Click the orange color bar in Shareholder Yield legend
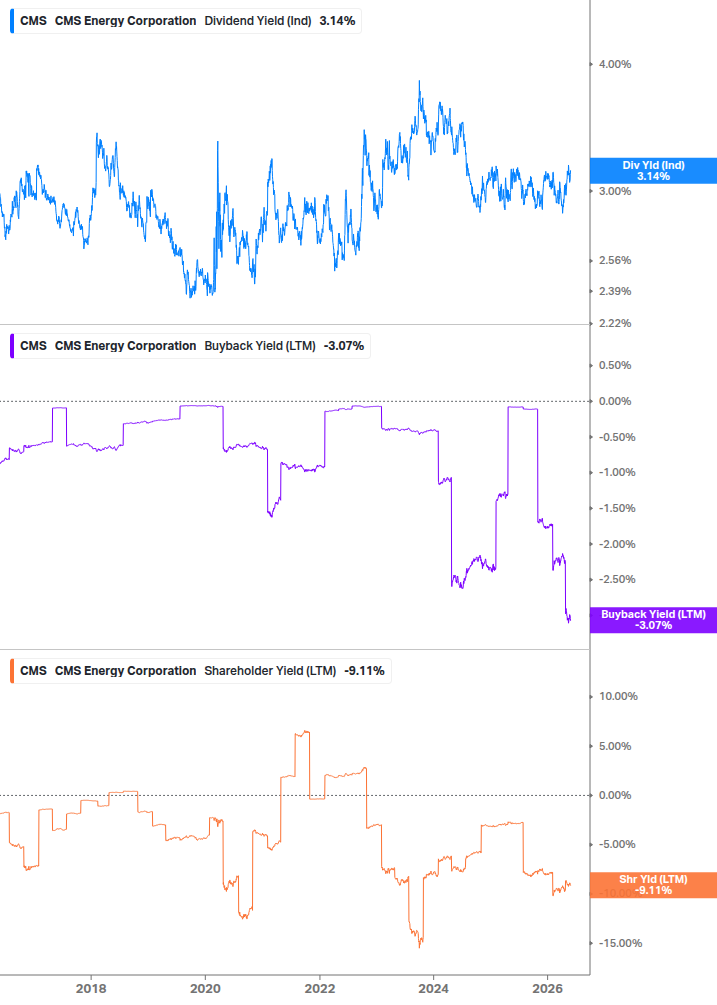The width and height of the screenshot is (717, 1005). (x=12, y=671)
